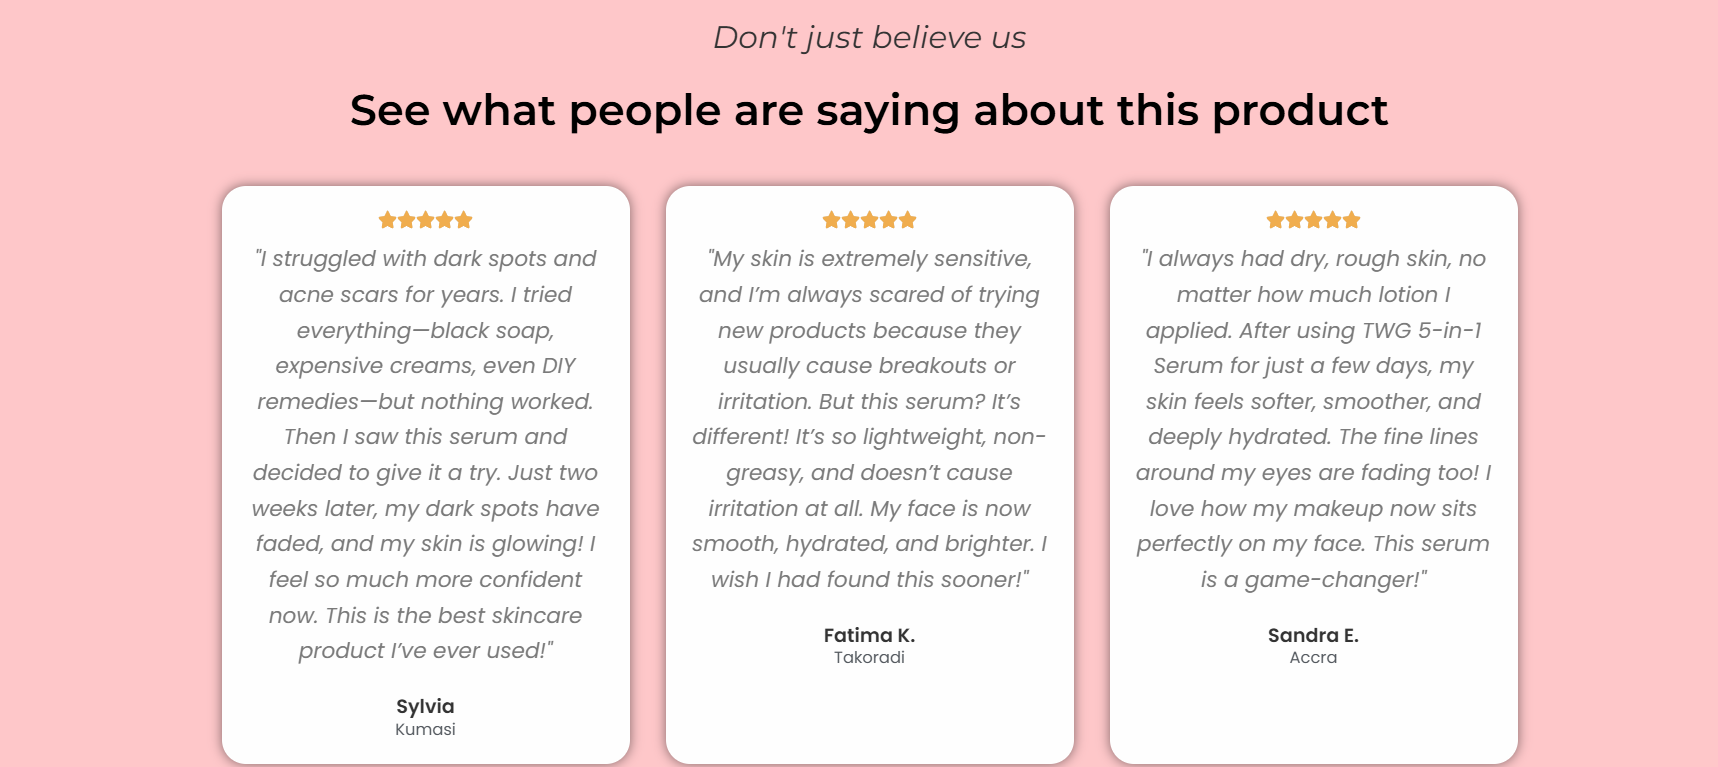1718x767 pixels.
Task: Click the last star in Sylvia's review
Action: coord(464,220)
